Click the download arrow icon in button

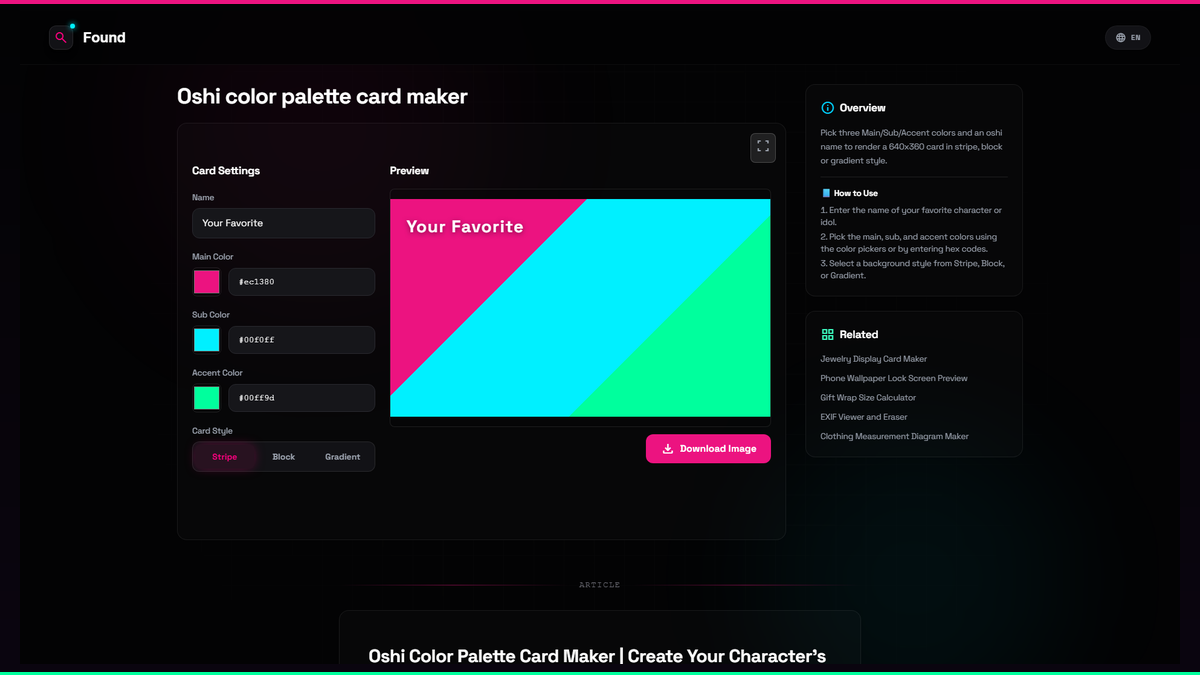(x=668, y=449)
